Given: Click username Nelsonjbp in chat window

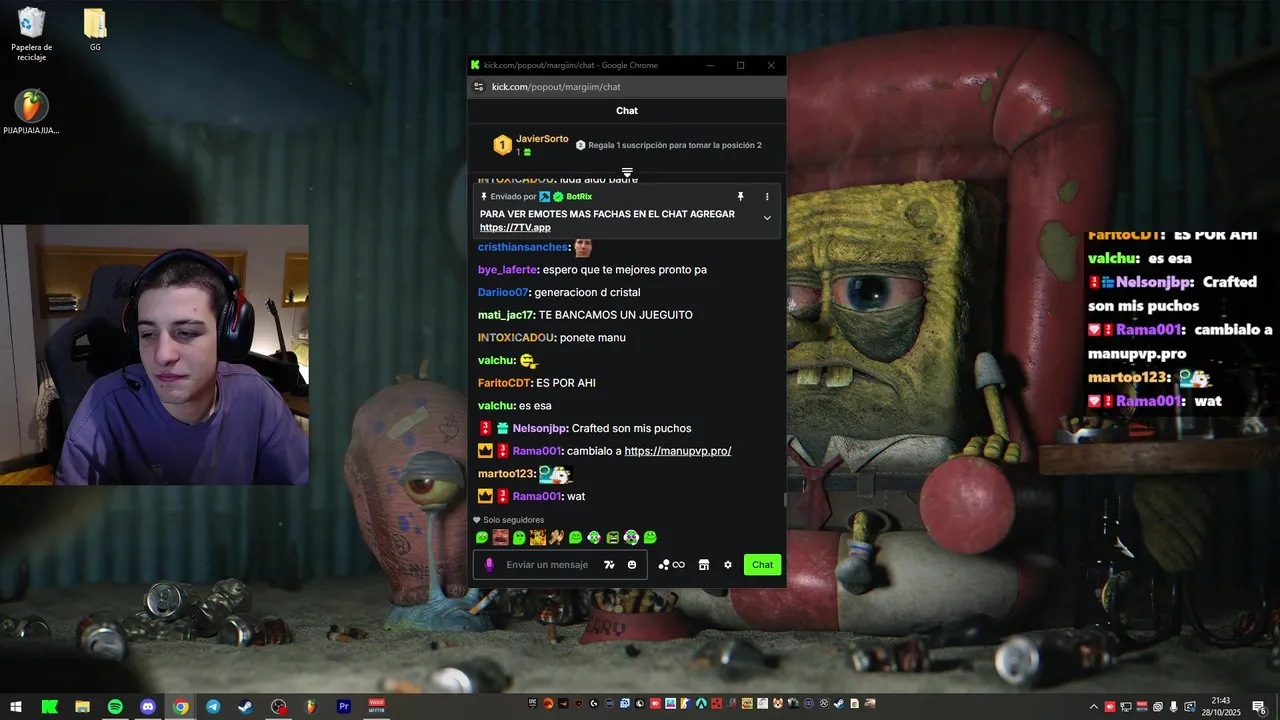Looking at the screenshot, I should [x=540, y=428].
